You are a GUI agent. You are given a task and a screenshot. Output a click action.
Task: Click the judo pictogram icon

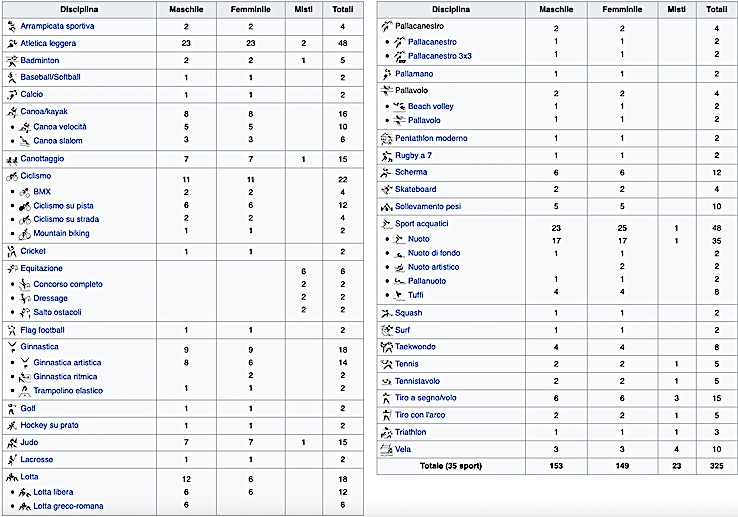click(11, 442)
